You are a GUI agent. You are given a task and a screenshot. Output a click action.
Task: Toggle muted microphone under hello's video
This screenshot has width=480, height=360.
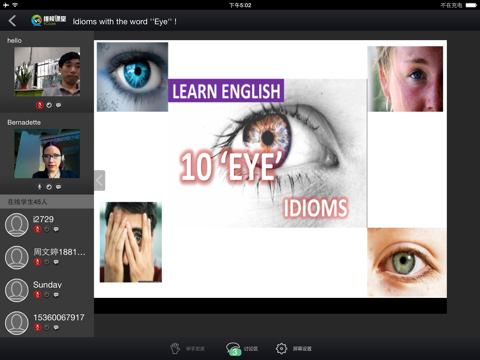click(39, 105)
